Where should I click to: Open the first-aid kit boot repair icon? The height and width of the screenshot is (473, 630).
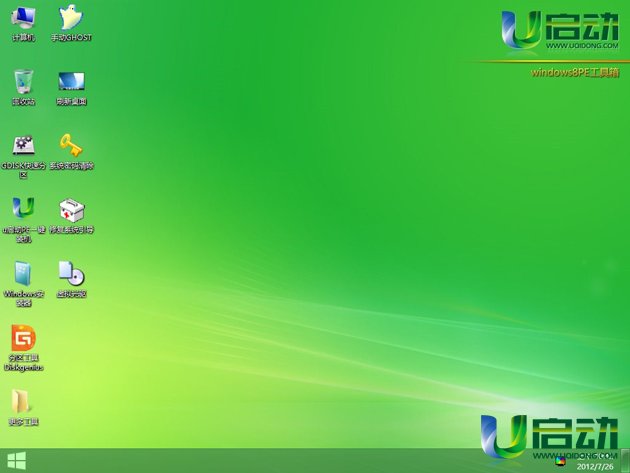72,210
